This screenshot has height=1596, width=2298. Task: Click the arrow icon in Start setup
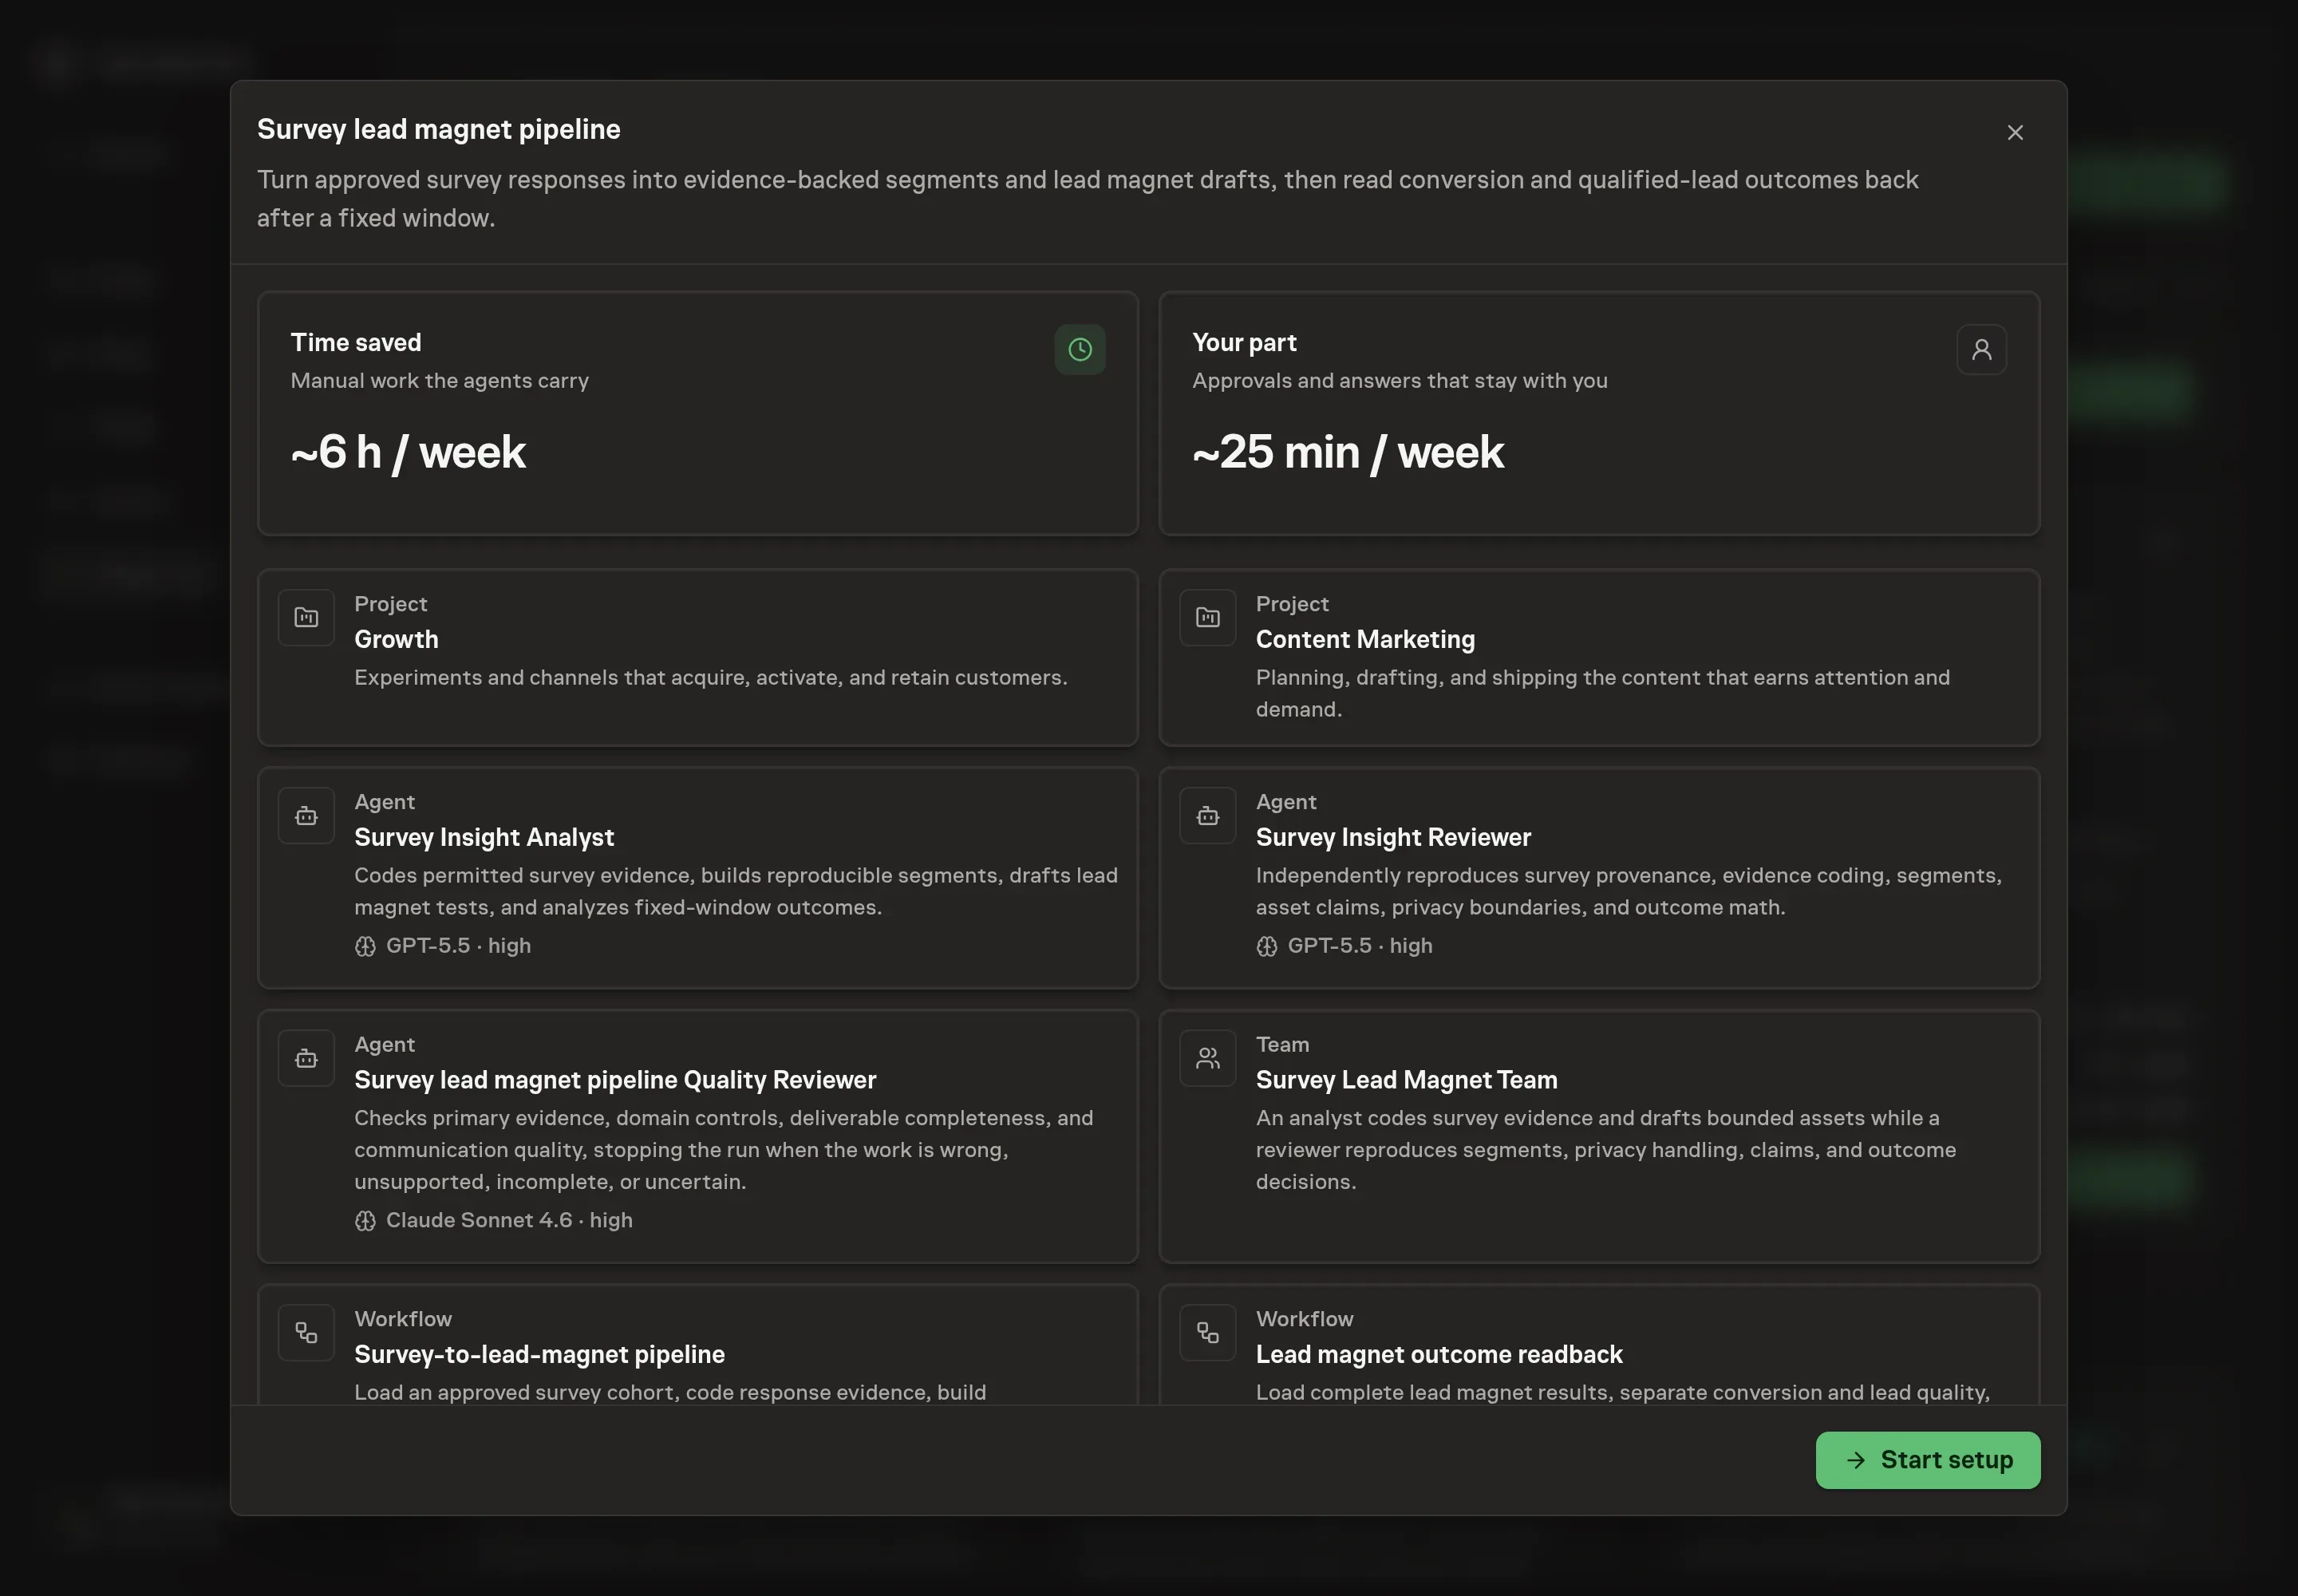point(1855,1460)
